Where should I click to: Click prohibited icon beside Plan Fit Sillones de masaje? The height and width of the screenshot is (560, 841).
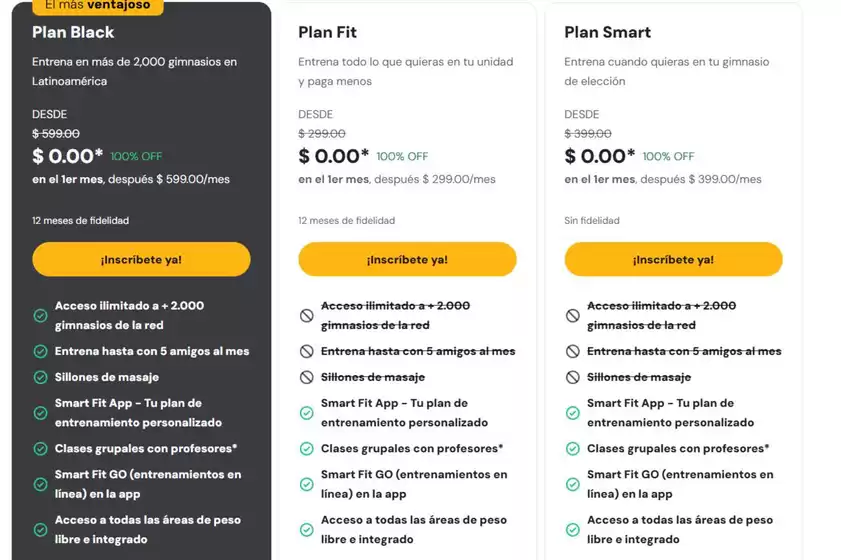pyautogui.click(x=307, y=377)
